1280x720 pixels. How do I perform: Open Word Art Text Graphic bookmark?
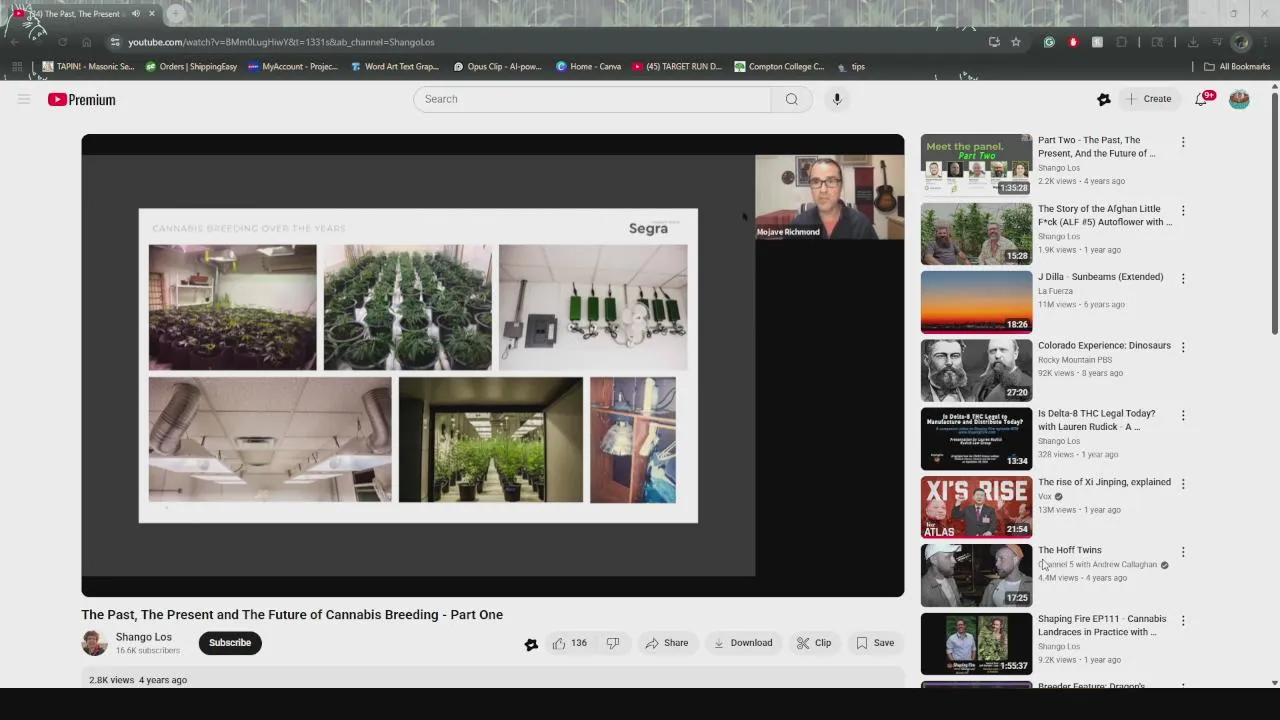point(395,67)
